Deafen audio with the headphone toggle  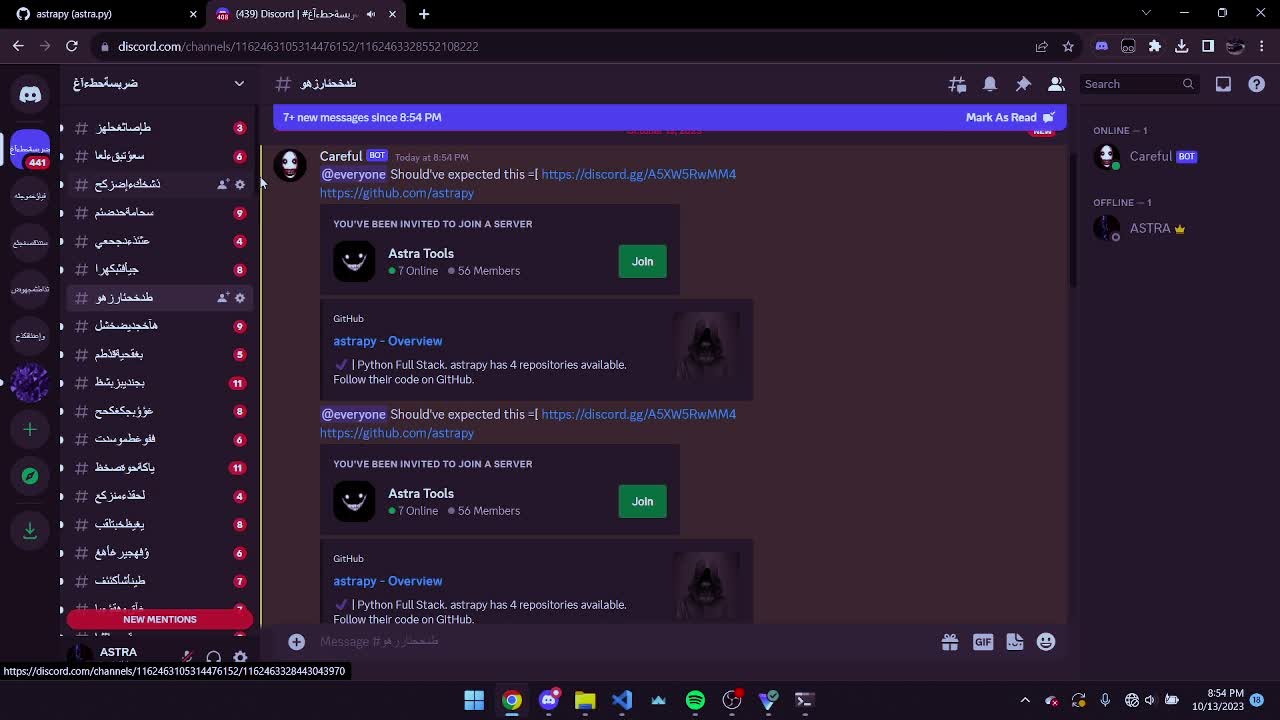pyautogui.click(x=214, y=657)
